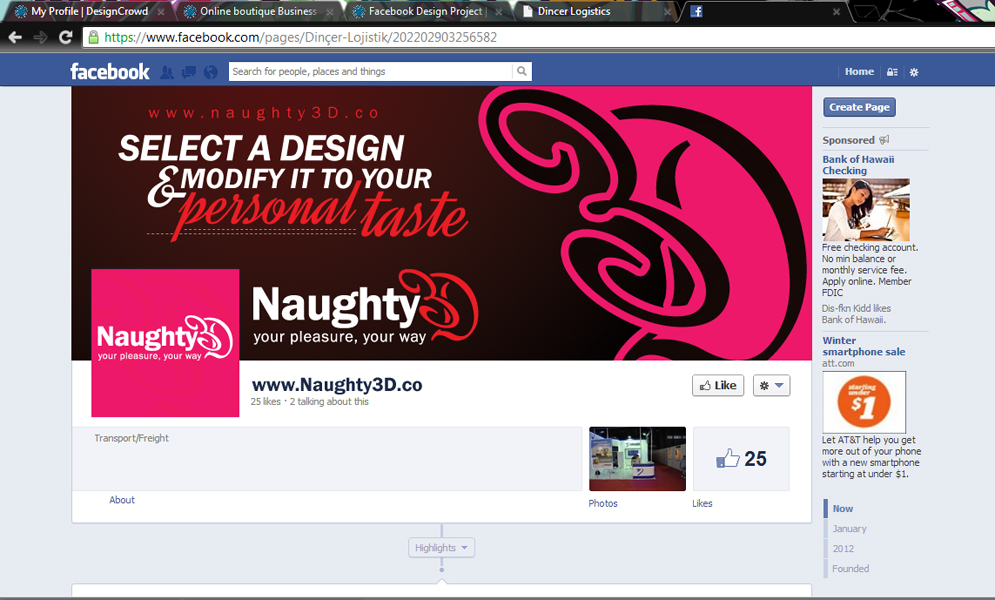Screen dimensions: 995x600
Task: Jump to Now in timeline
Action: pos(843,509)
